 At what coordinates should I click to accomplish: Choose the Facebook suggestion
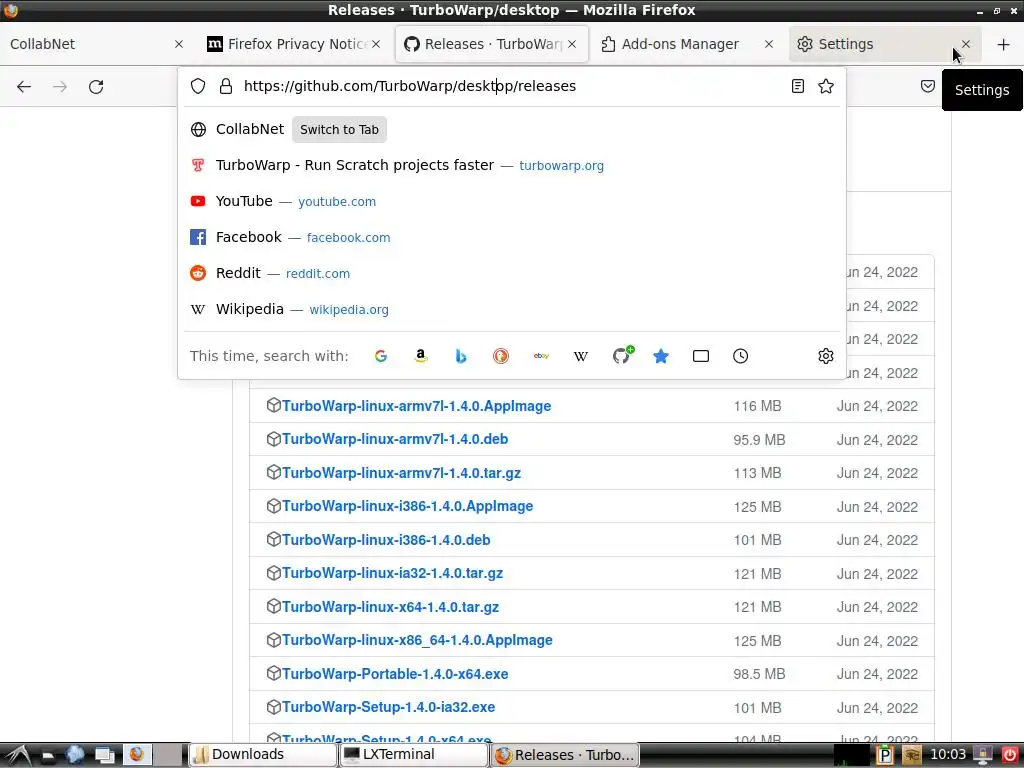pyautogui.click(x=511, y=237)
